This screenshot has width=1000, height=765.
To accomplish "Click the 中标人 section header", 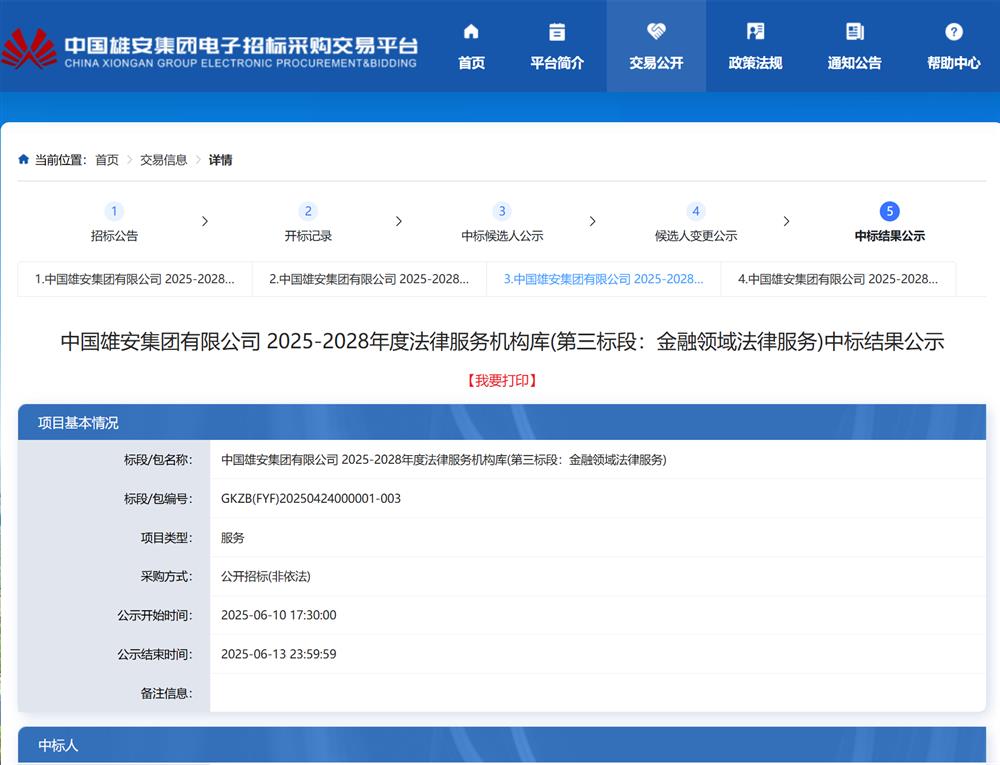I will point(502,745).
